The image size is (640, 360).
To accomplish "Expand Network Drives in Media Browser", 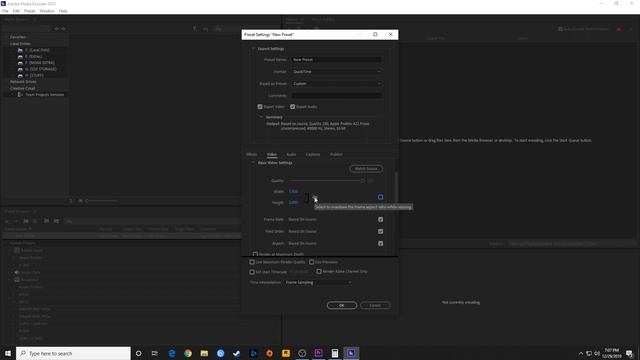I will click(x=23, y=82).
